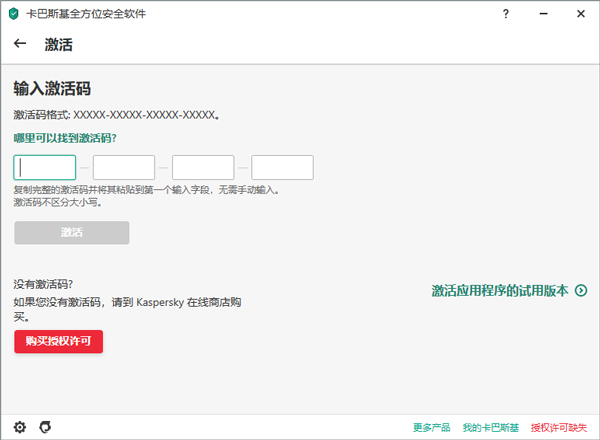Minimize the Kaspersky window
600x440 pixels.
(543, 14)
